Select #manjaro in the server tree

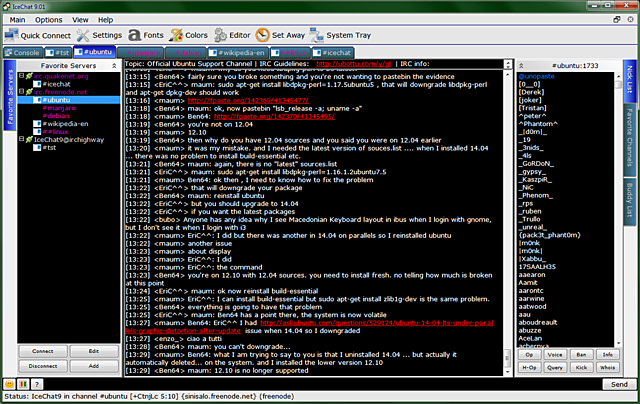coord(59,108)
